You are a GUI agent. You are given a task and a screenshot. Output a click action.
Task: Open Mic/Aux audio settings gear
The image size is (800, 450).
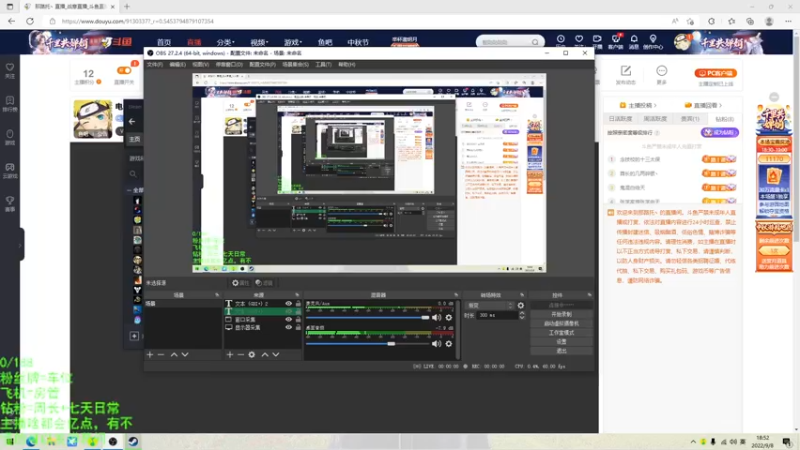(x=448, y=317)
